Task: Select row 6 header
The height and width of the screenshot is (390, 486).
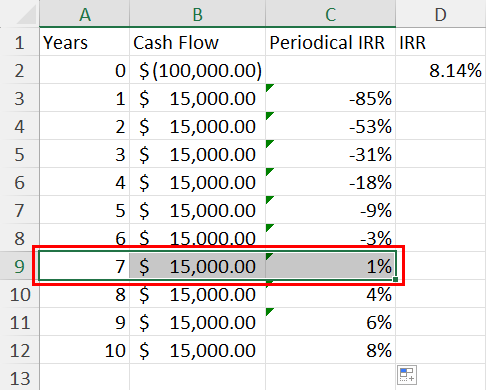Action: click(19, 182)
